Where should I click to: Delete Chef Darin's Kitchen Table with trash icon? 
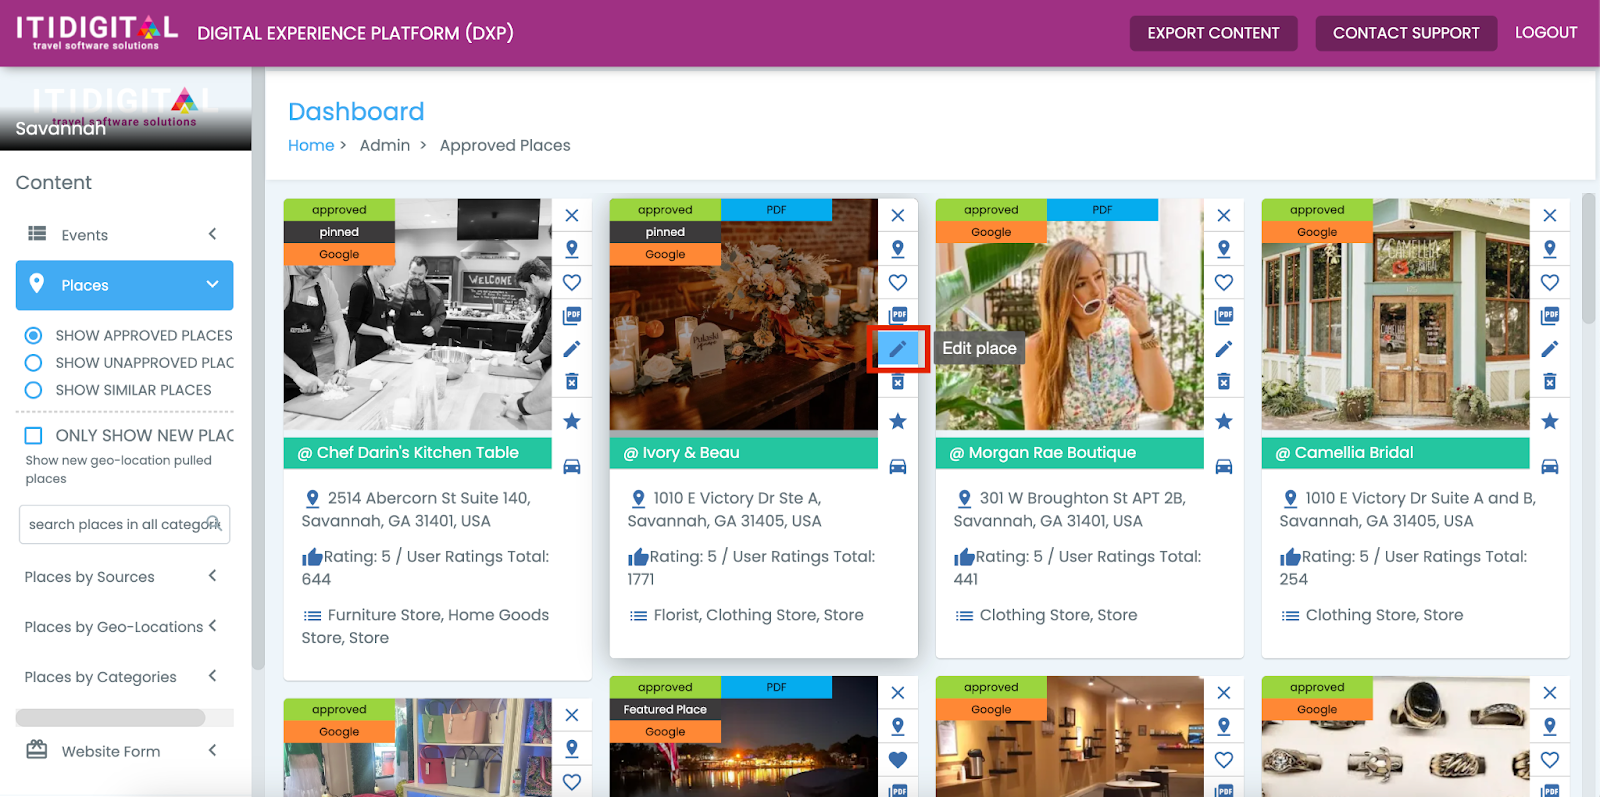[x=572, y=381]
